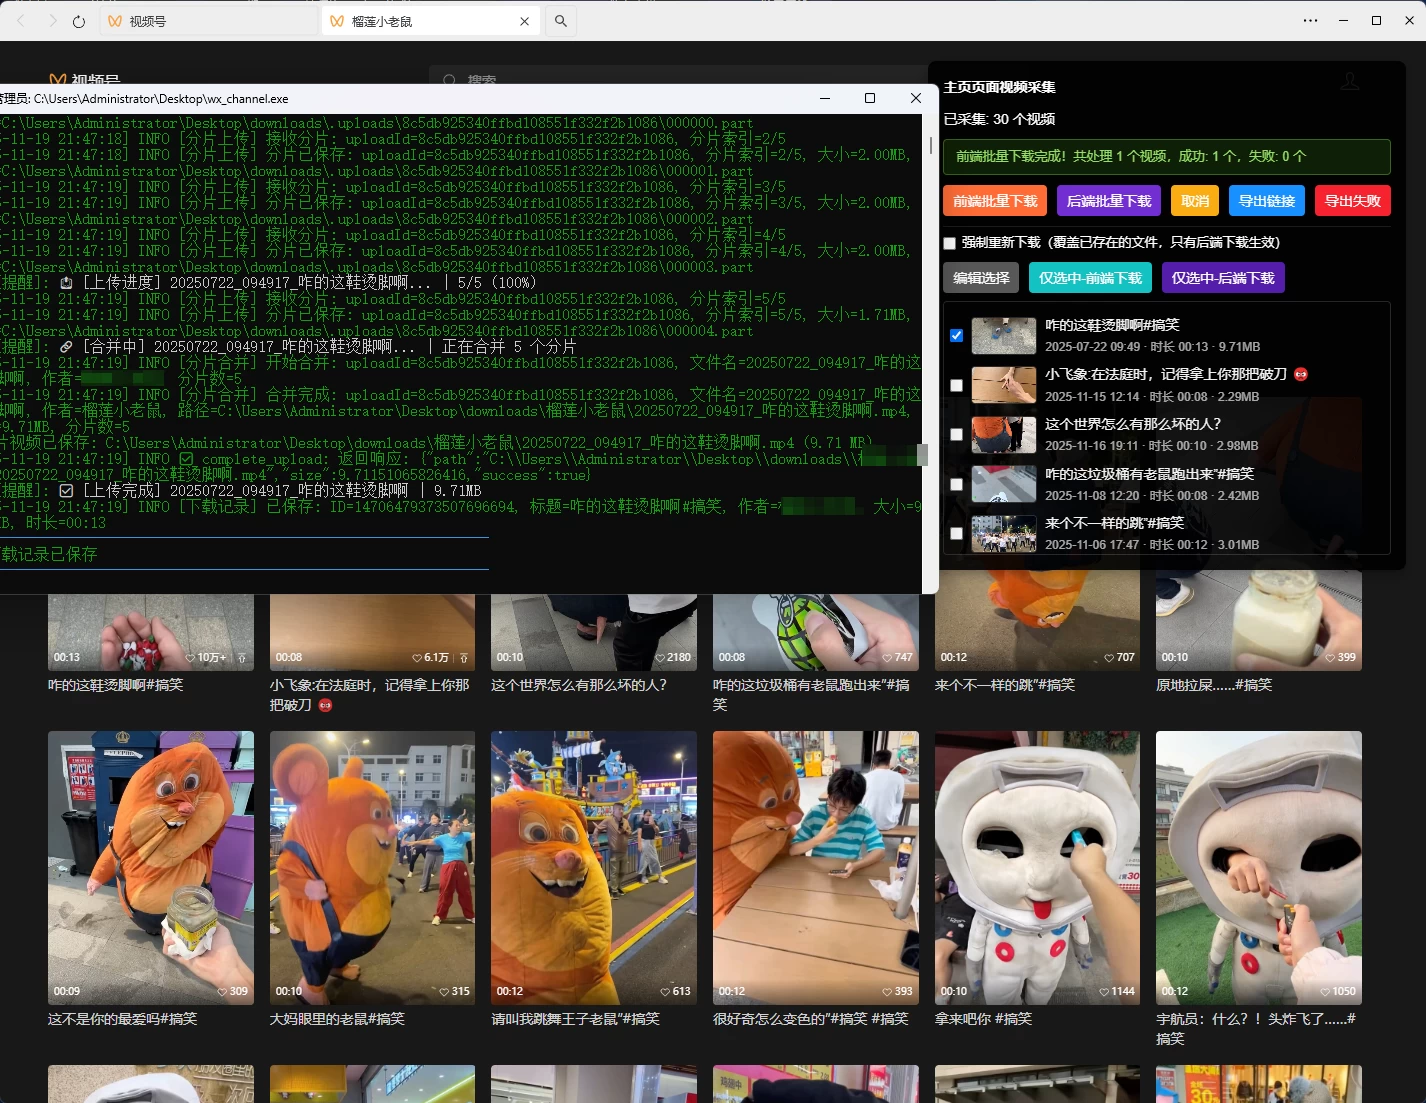Viewport: 1426px width, 1103px height.
Task: Click the 编辑选择 button
Action: pos(981,278)
